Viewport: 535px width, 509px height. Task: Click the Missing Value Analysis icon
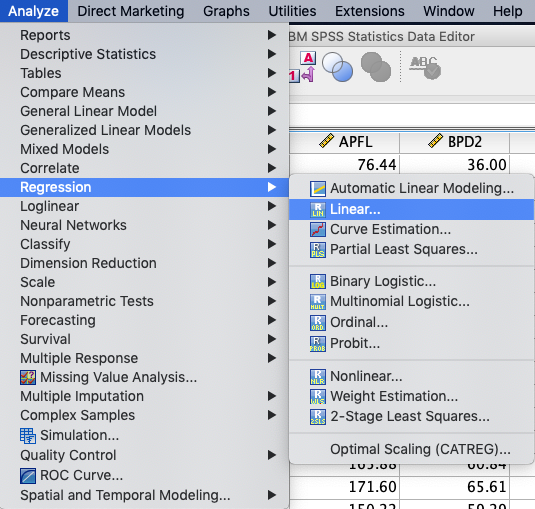tap(28, 378)
